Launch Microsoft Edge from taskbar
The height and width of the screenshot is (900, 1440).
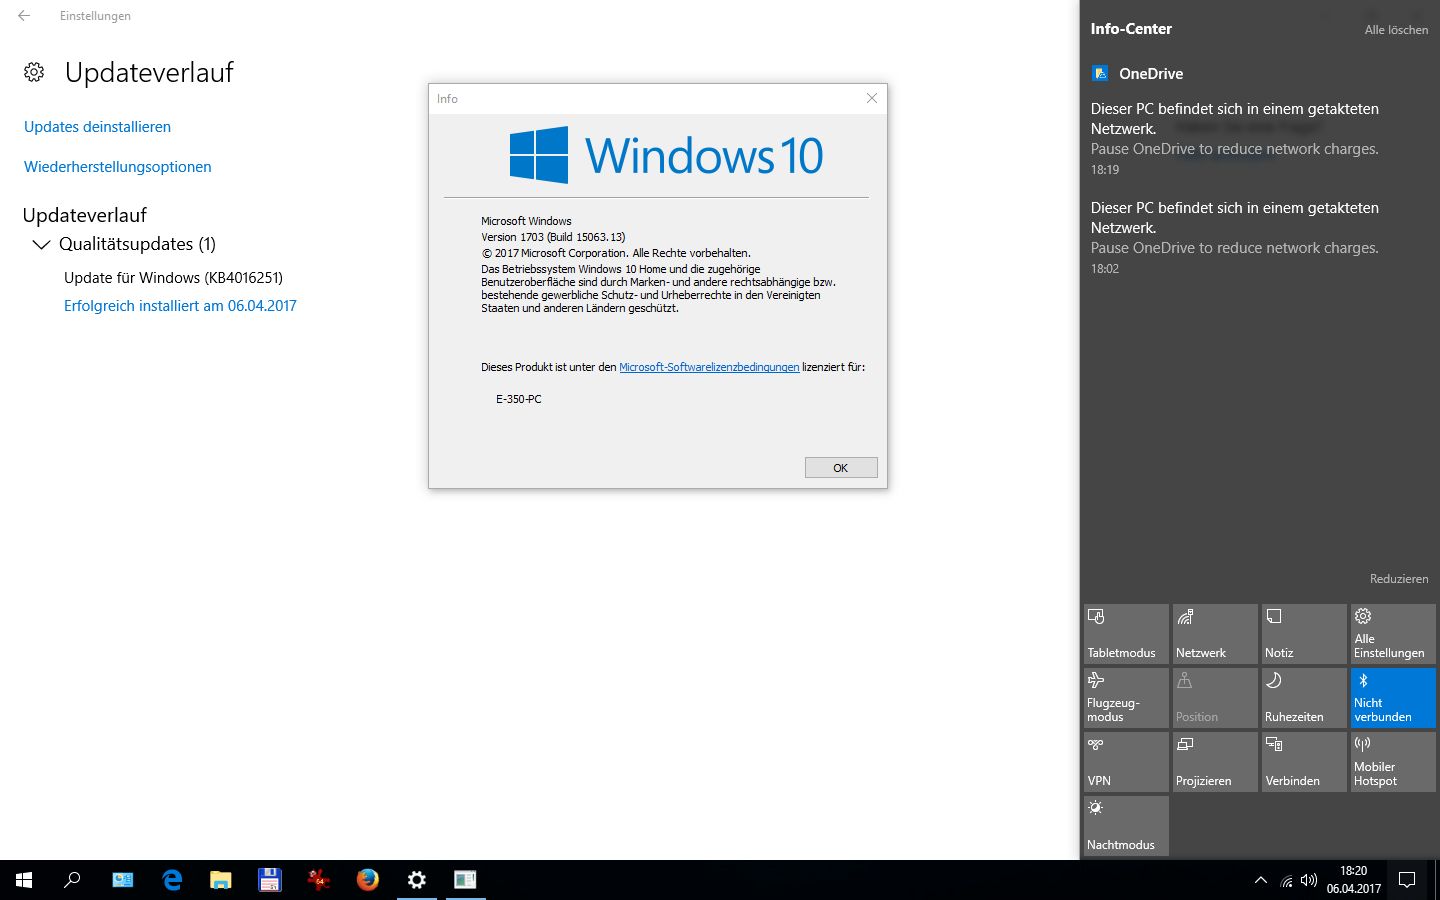click(171, 880)
